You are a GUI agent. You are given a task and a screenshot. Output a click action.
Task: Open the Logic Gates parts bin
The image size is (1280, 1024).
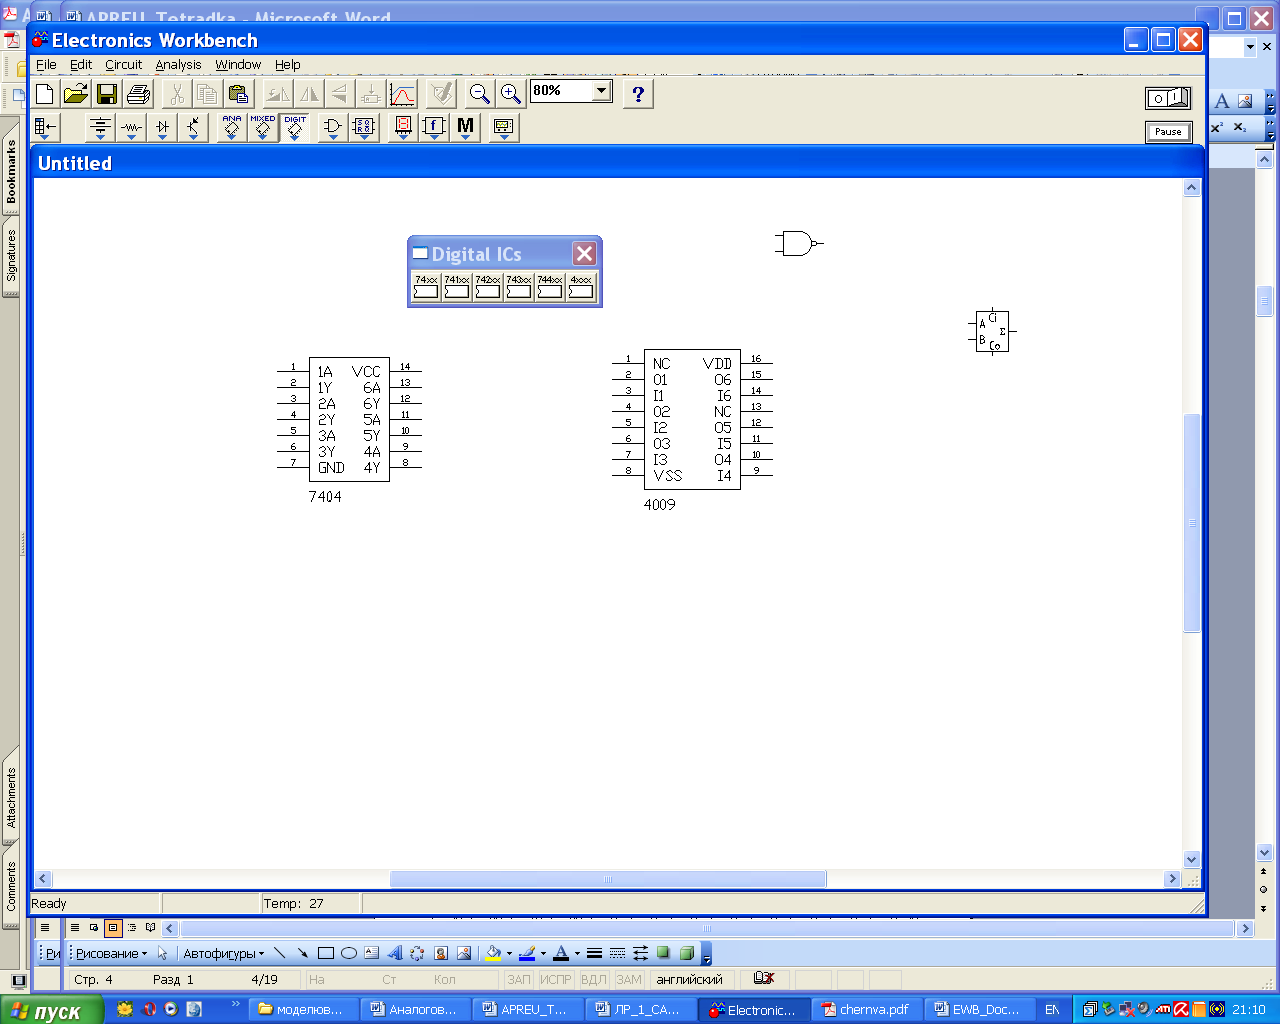pos(333,127)
